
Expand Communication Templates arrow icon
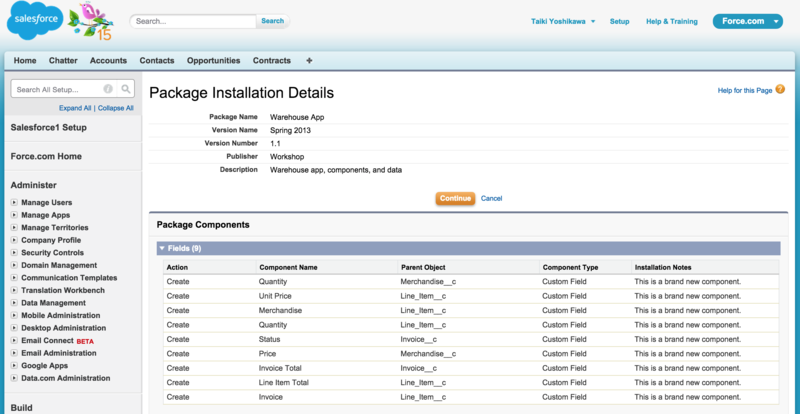[14, 278]
